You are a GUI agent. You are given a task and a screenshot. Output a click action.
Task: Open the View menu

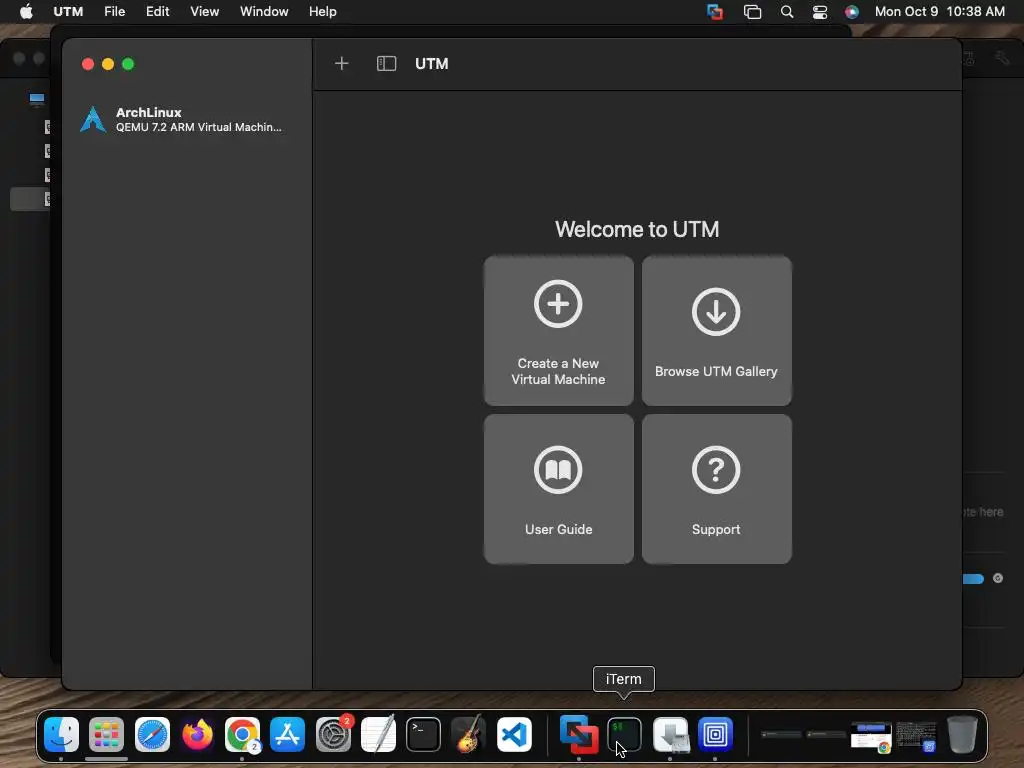click(x=204, y=12)
